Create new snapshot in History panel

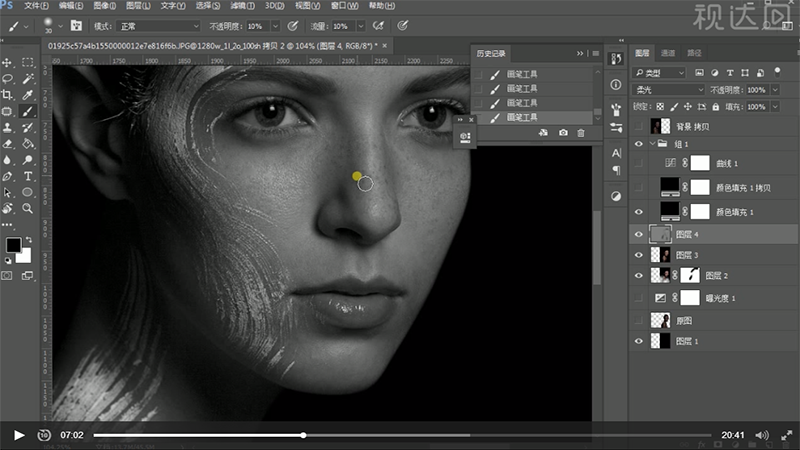[563, 133]
